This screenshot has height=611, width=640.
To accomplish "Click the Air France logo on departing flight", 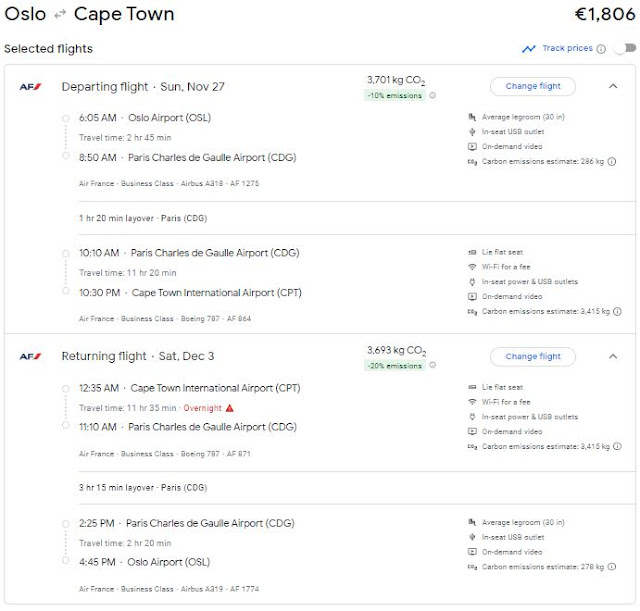I will [x=30, y=87].
